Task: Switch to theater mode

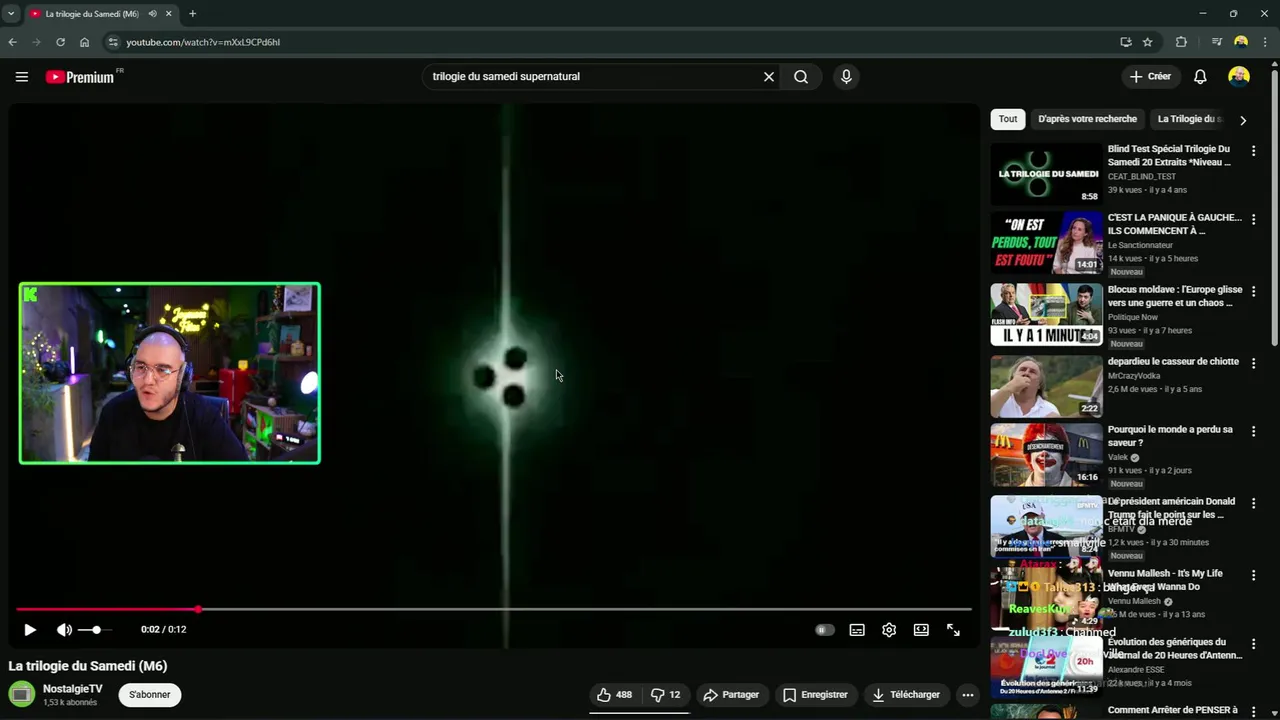Action: tap(921, 630)
